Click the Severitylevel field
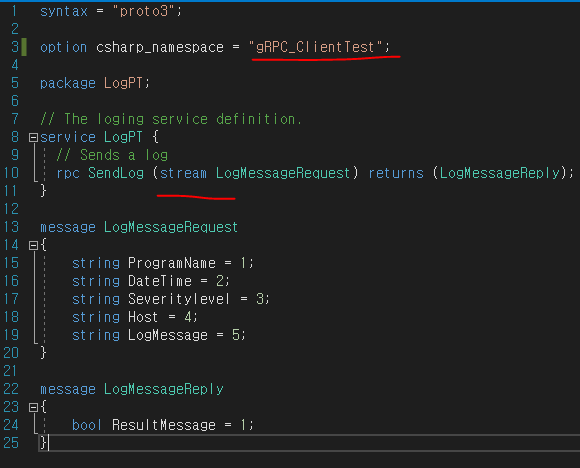Viewport: 580px width, 468px height. [x=179, y=299]
